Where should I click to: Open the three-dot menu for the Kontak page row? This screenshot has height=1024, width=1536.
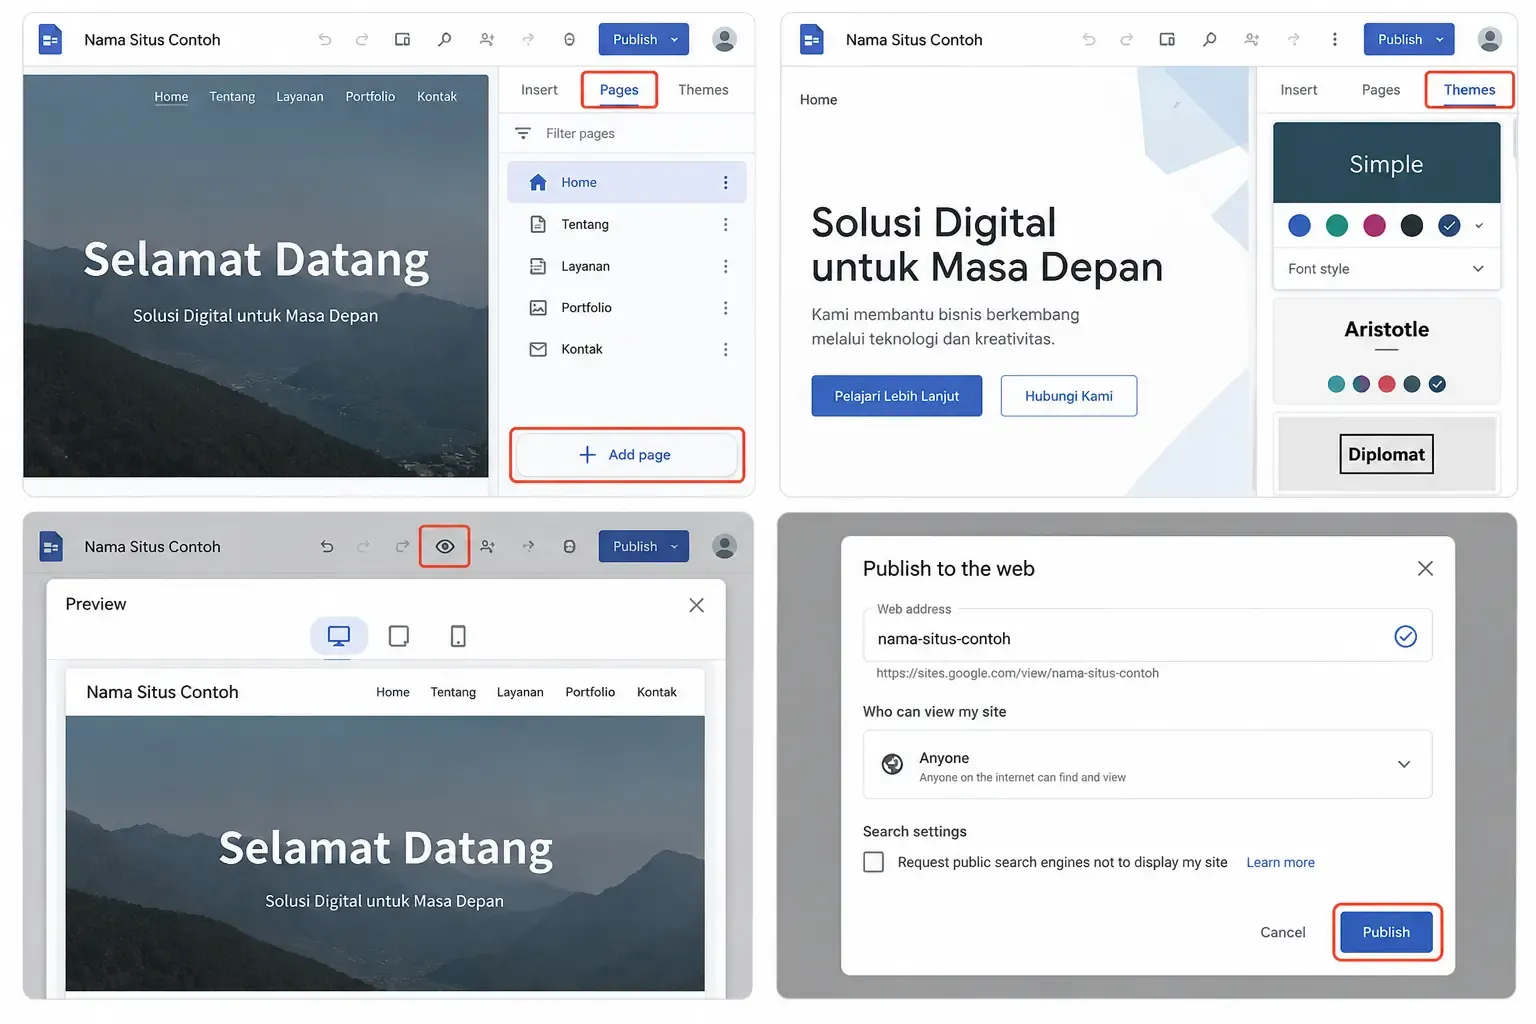coord(726,350)
